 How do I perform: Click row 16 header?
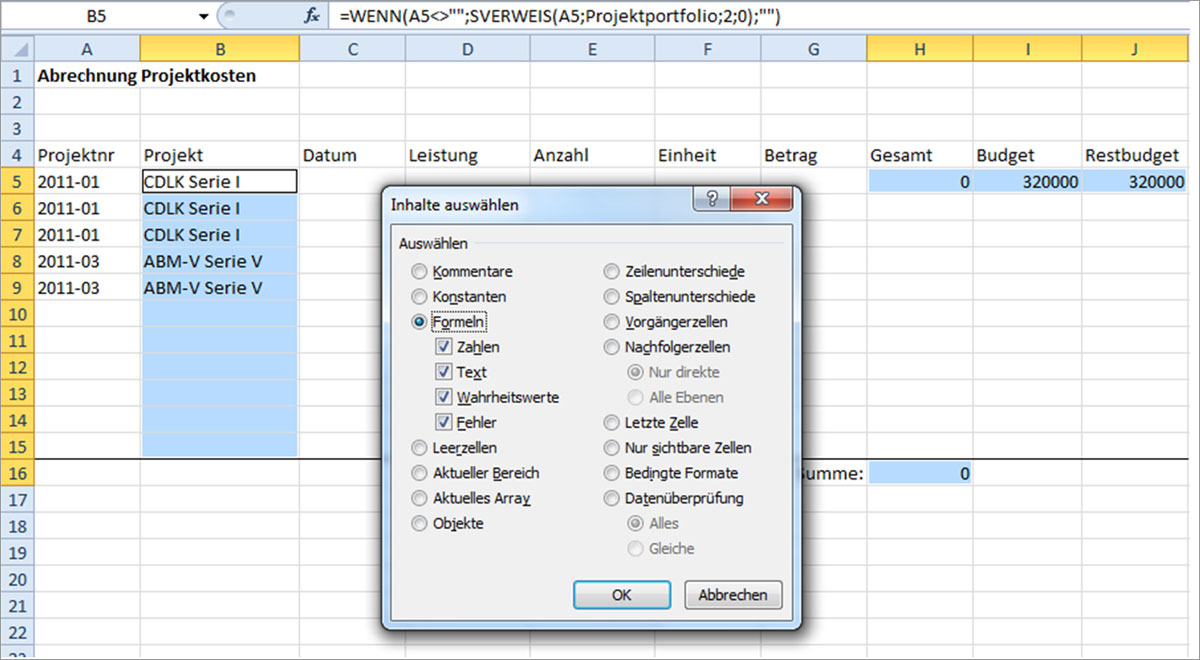17,473
